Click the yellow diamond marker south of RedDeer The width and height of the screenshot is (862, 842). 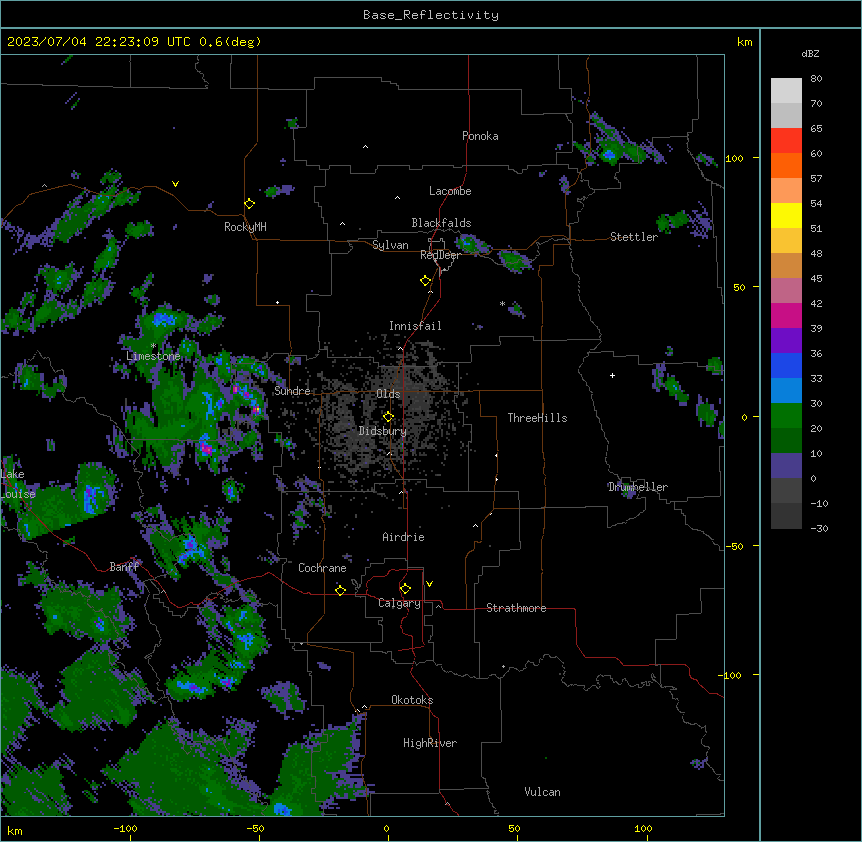click(x=425, y=281)
